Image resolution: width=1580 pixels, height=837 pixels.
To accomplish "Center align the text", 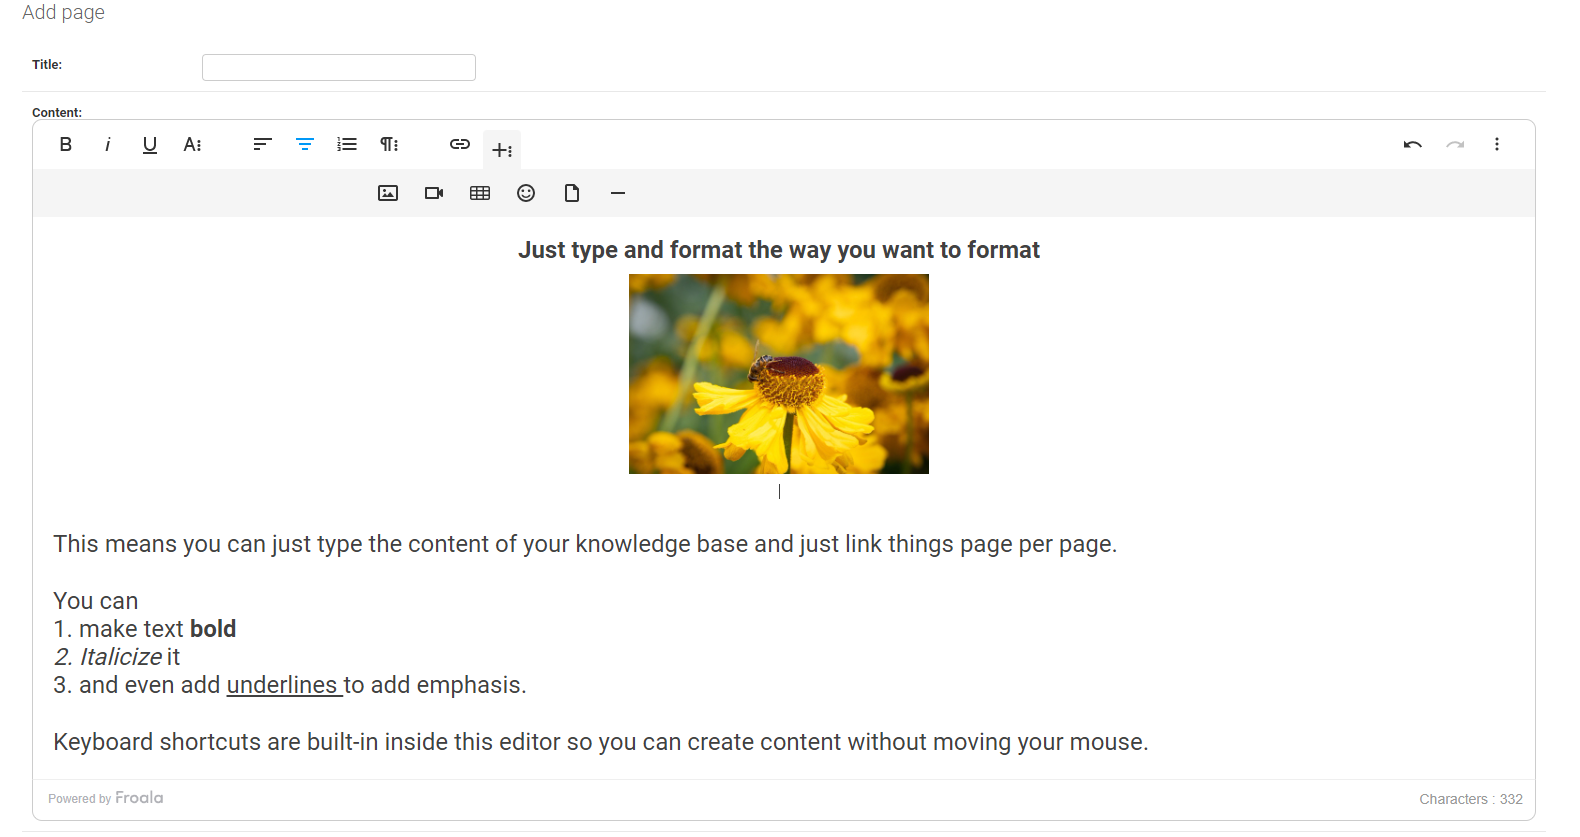I will point(305,145).
